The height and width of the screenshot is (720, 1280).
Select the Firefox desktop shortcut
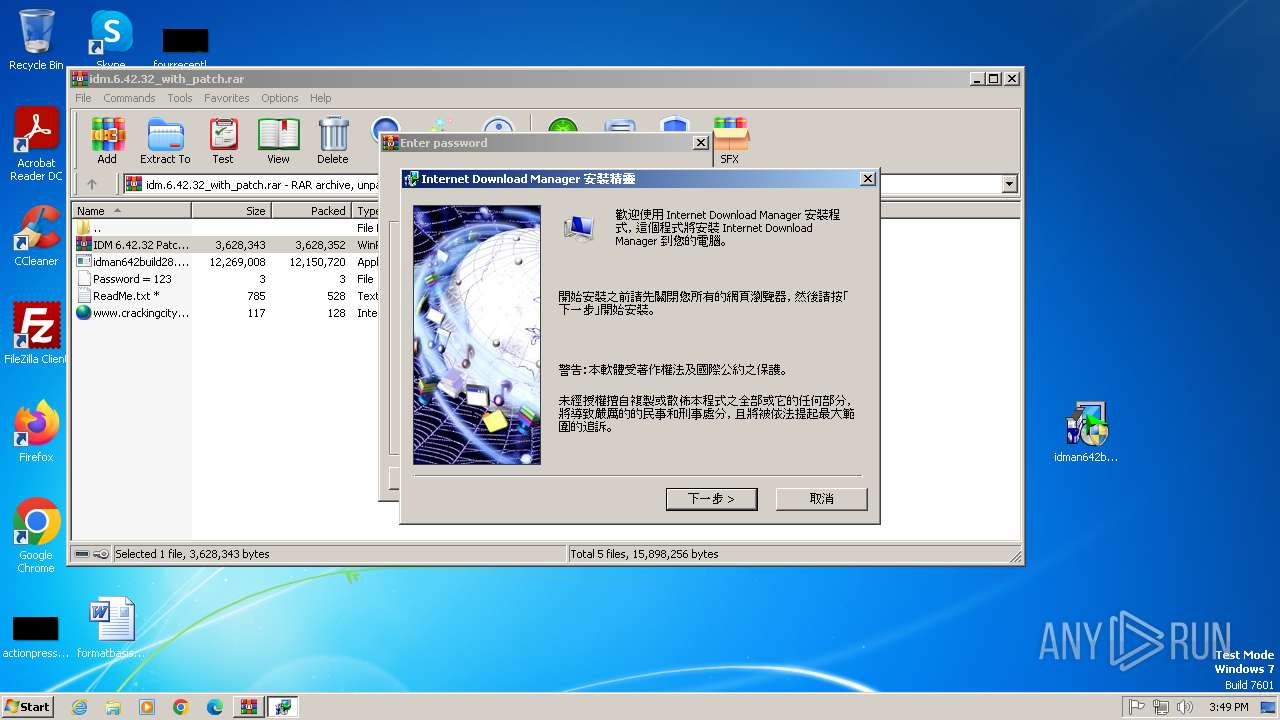click(36, 432)
